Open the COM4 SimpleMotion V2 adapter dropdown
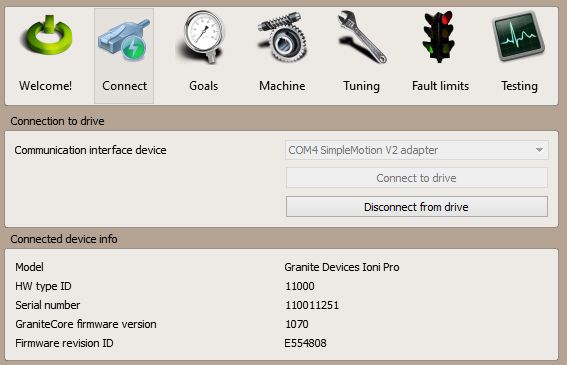This screenshot has height=365, width=567. tap(417, 150)
